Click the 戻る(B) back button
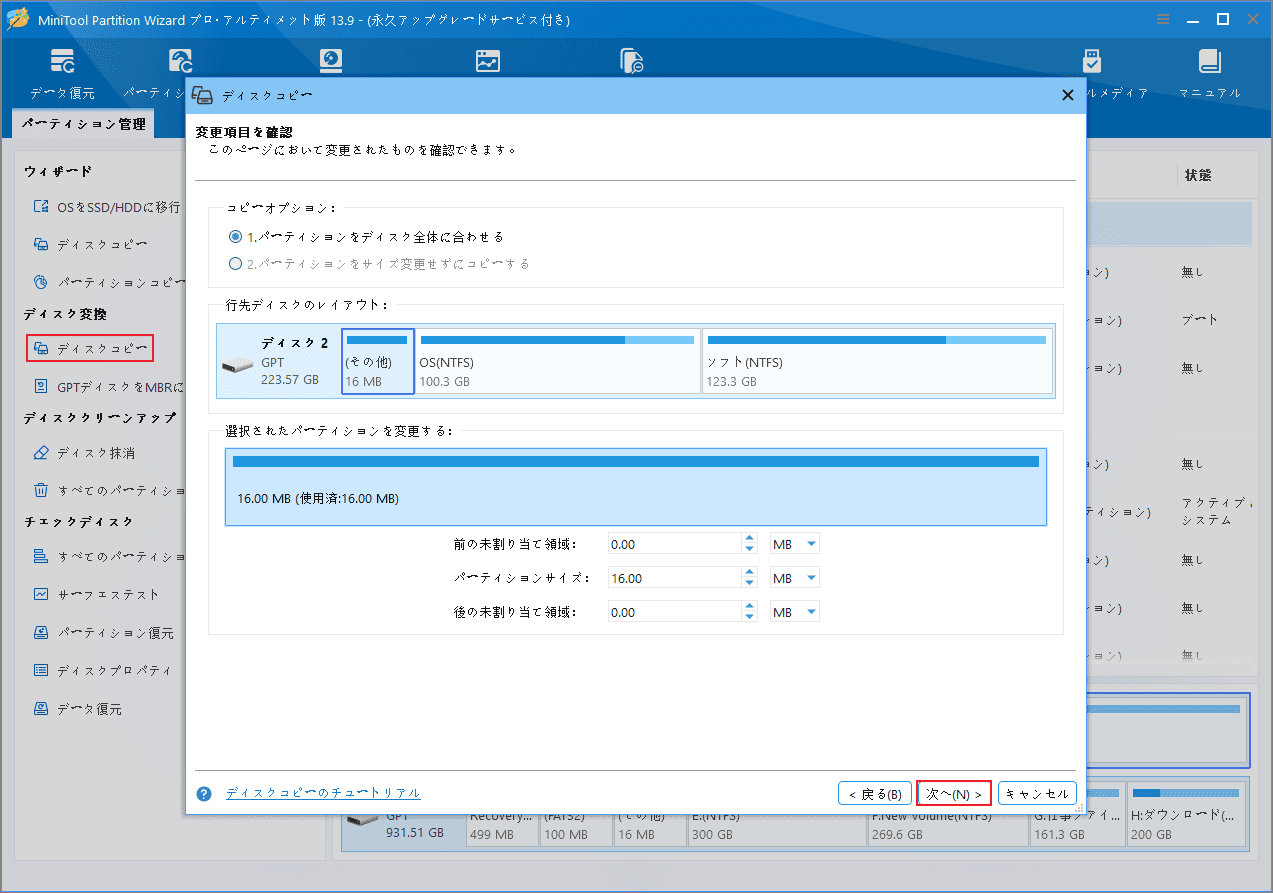 (875, 794)
